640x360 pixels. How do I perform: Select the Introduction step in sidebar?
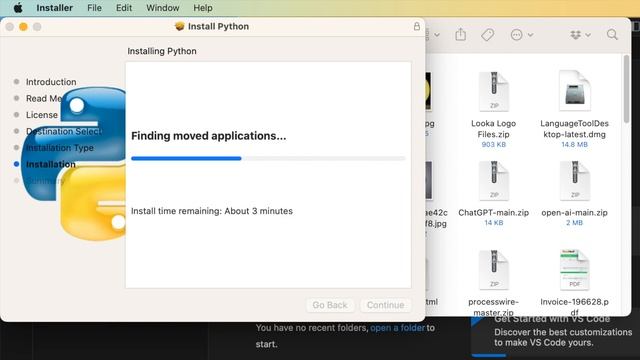[51, 82]
